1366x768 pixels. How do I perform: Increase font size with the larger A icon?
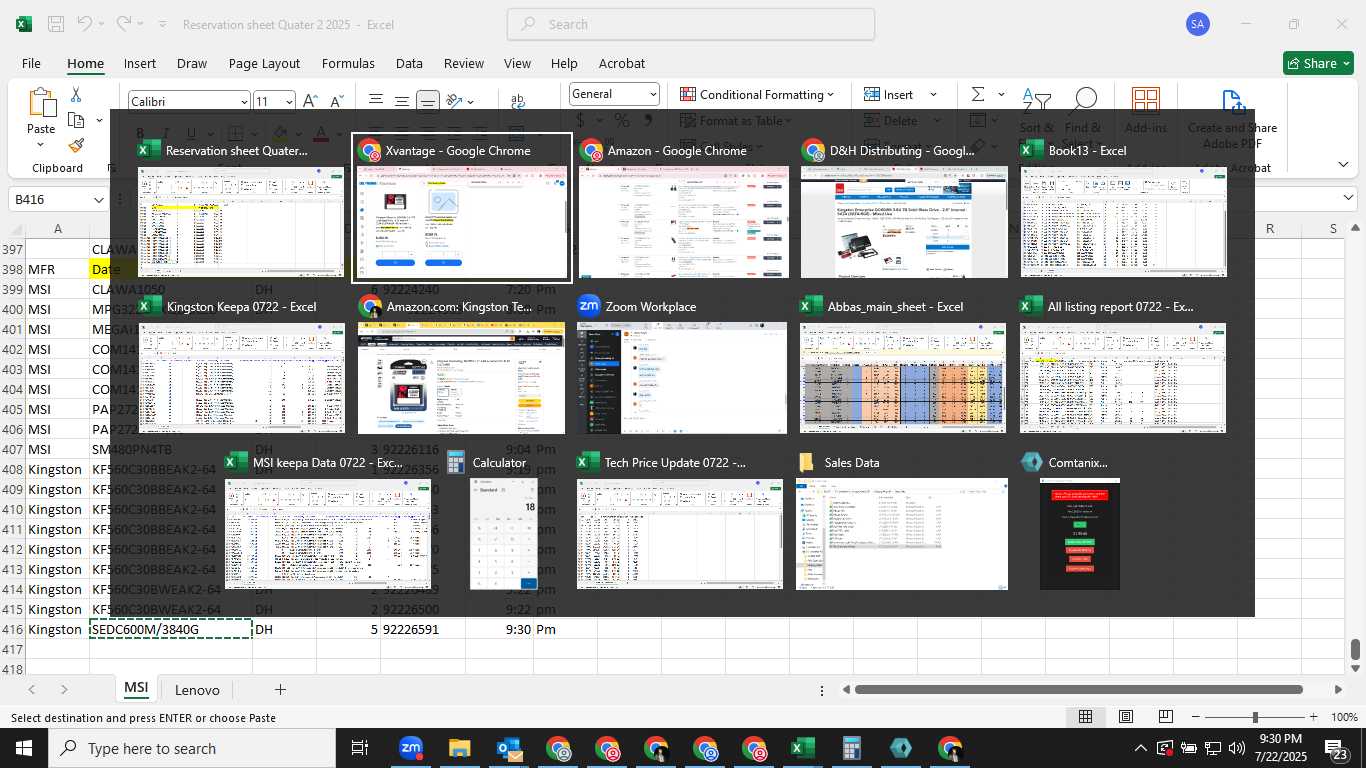coord(310,101)
